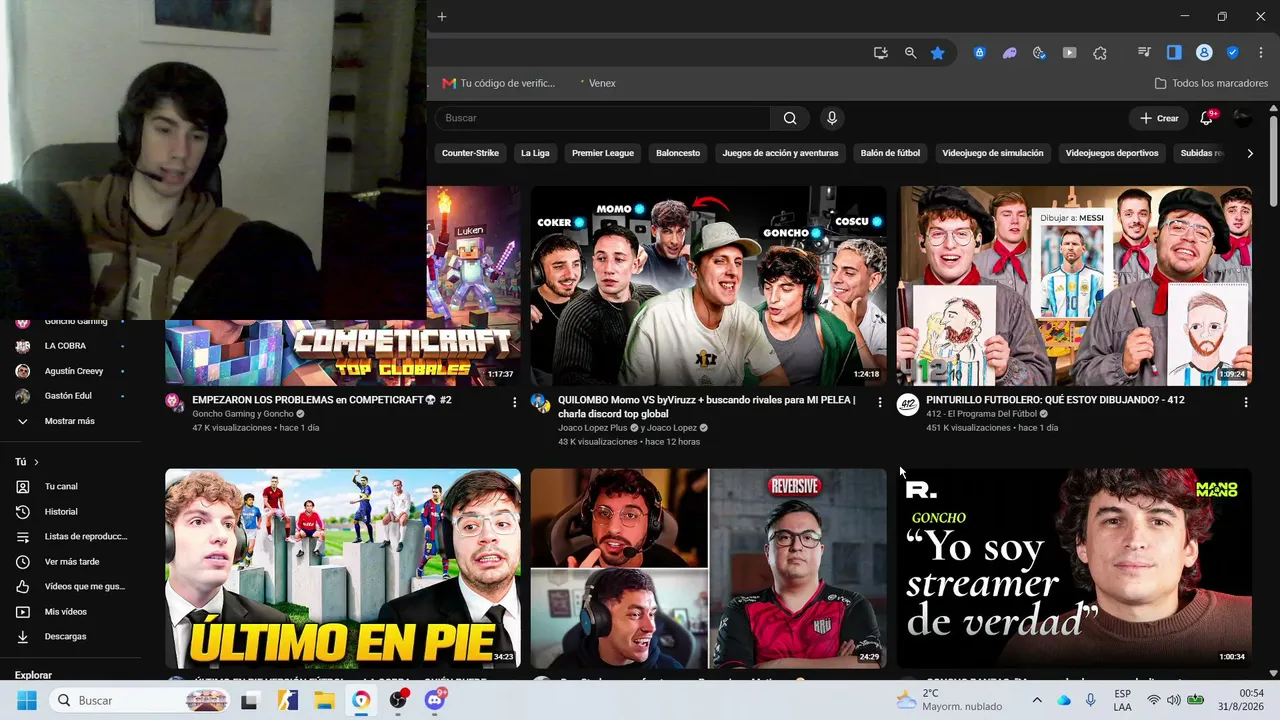The image size is (1280, 720).
Task: Open the 'Todos los marcadores' folder
Action: [x=1211, y=83]
